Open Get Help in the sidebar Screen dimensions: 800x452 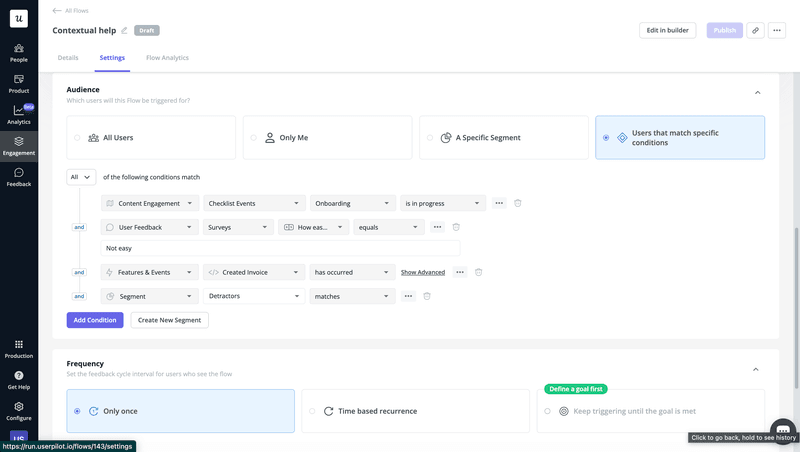pyautogui.click(x=19, y=381)
